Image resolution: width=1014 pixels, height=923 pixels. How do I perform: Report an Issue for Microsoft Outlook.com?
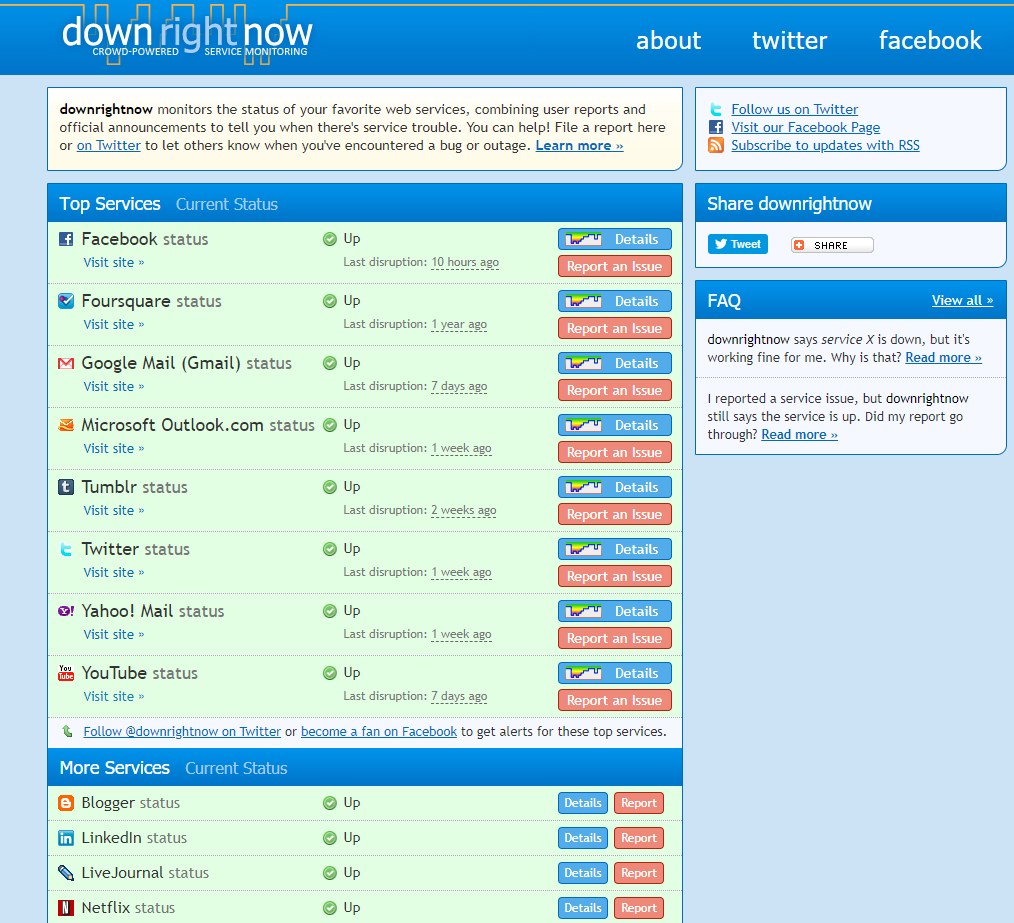point(614,453)
